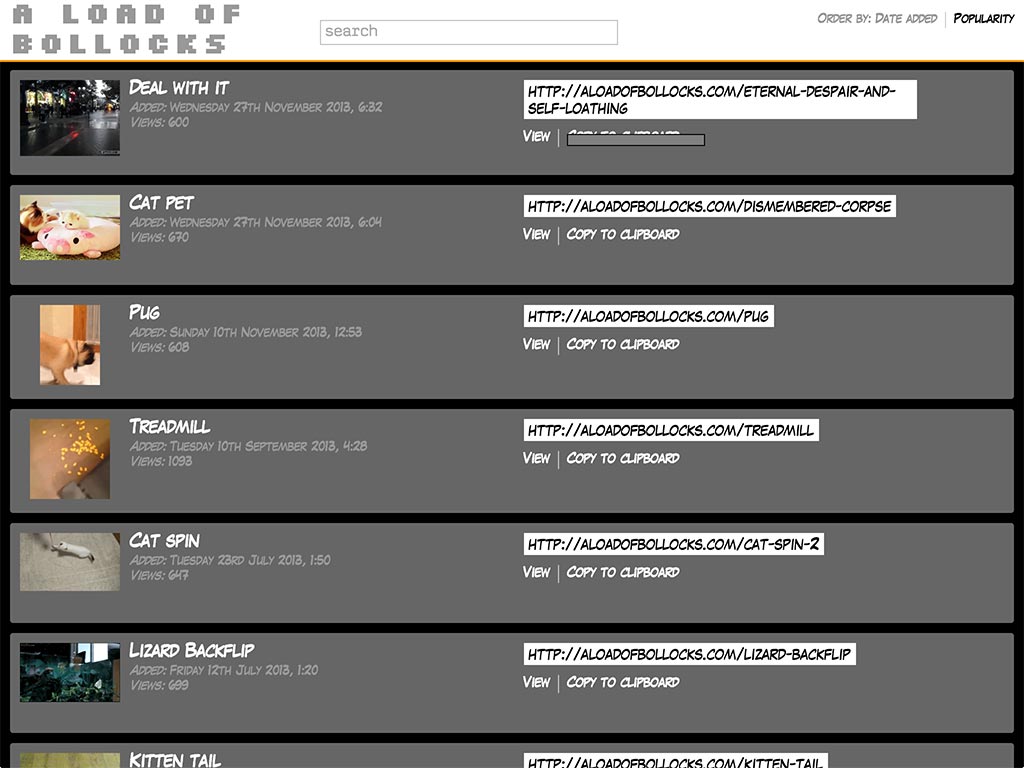Image resolution: width=1024 pixels, height=768 pixels.
Task: Click the Treadmill title heading
Action: tap(170, 427)
